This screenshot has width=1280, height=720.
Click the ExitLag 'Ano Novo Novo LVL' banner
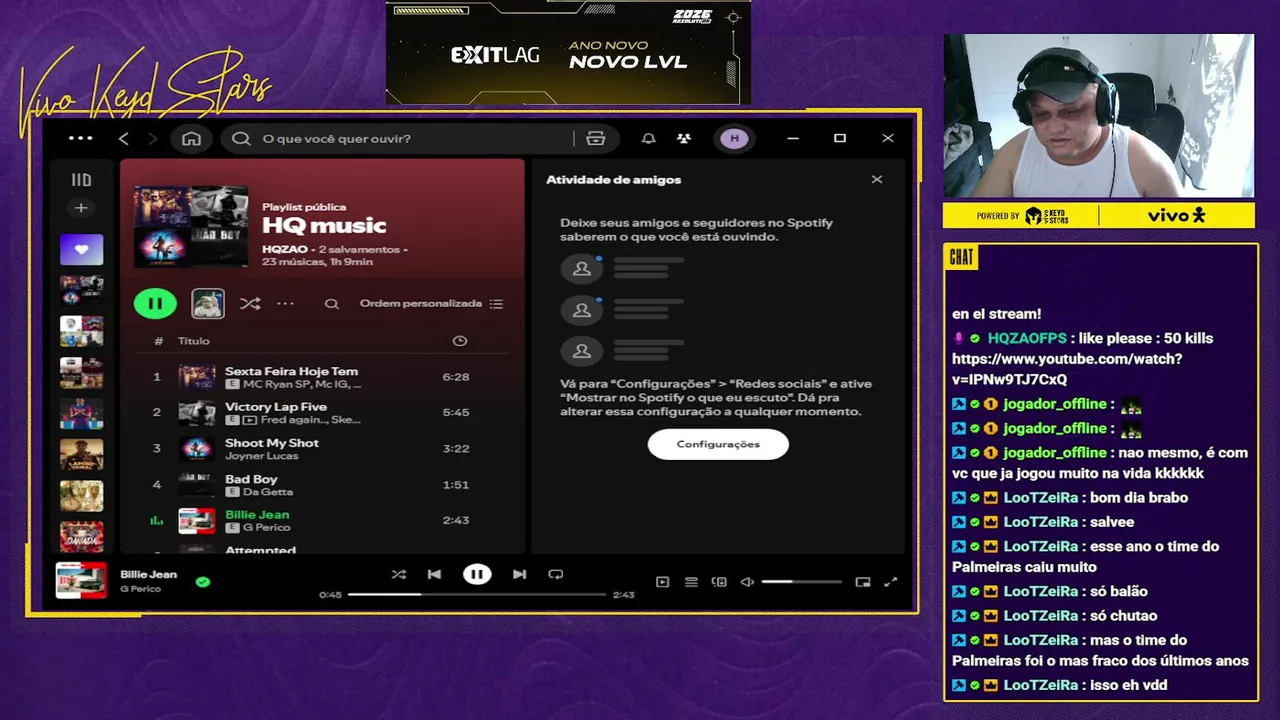tap(568, 52)
